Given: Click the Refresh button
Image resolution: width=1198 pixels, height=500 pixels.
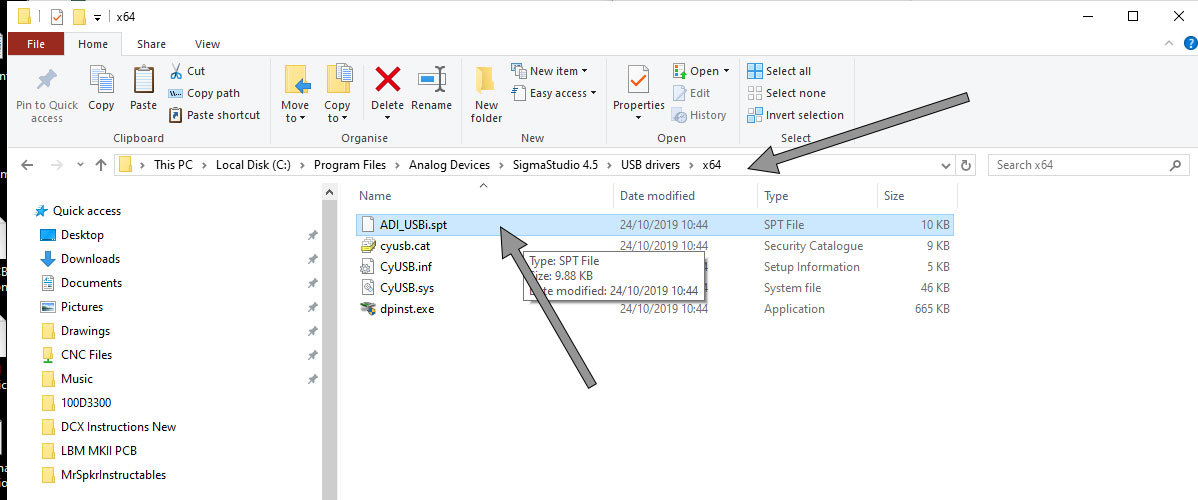Looking at the screenshot, I should 966,165.
